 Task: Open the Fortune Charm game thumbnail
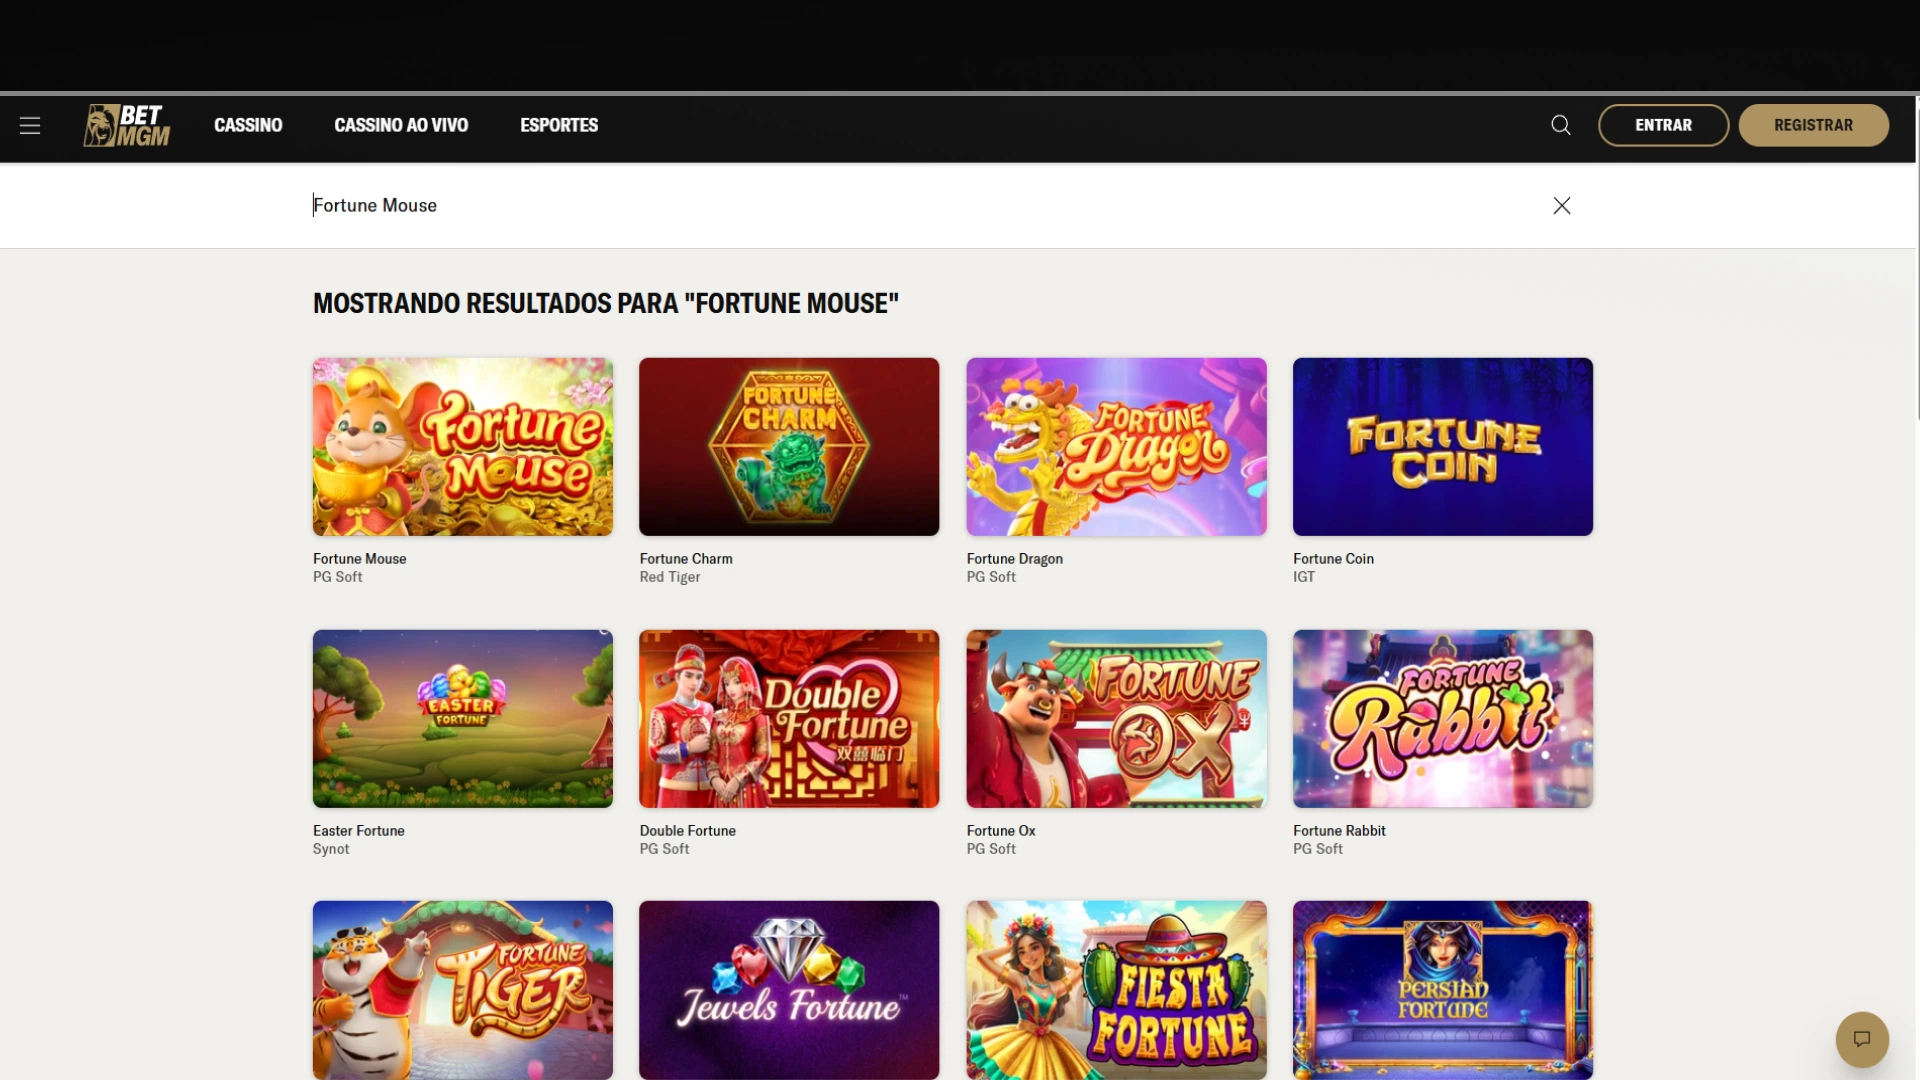point(789,447)
